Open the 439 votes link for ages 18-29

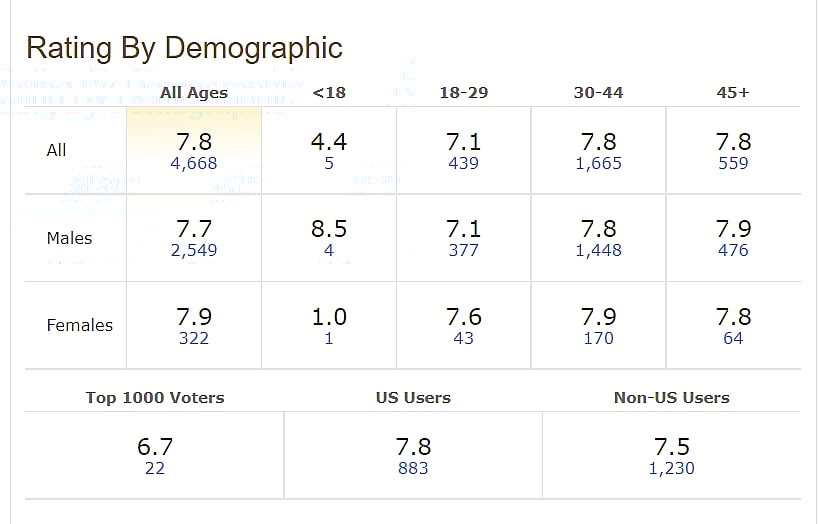[464, 163]
